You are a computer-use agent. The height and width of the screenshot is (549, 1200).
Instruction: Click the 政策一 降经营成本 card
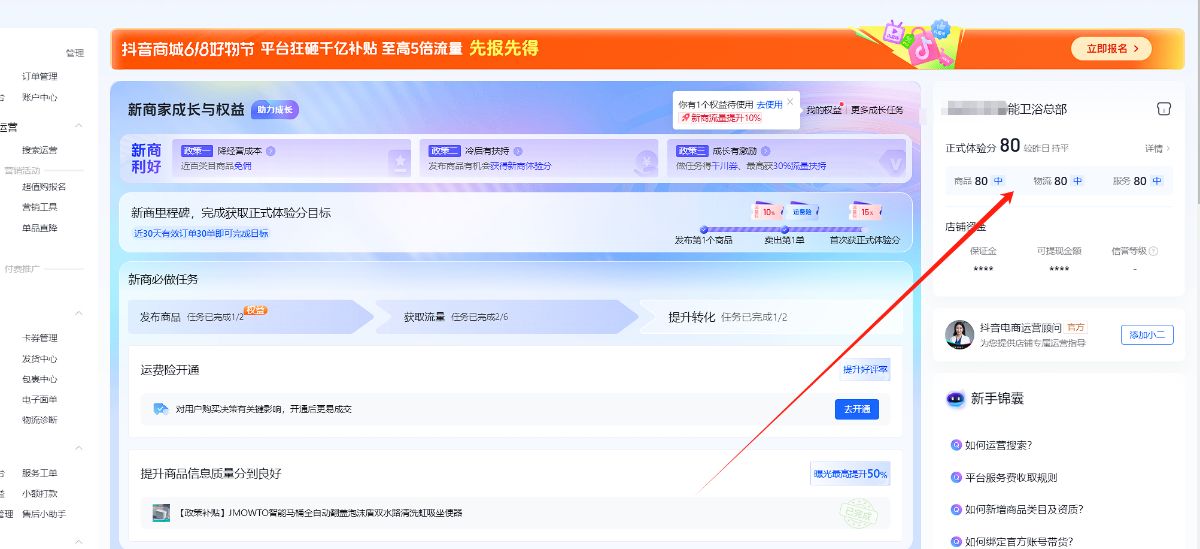(292, 158)
